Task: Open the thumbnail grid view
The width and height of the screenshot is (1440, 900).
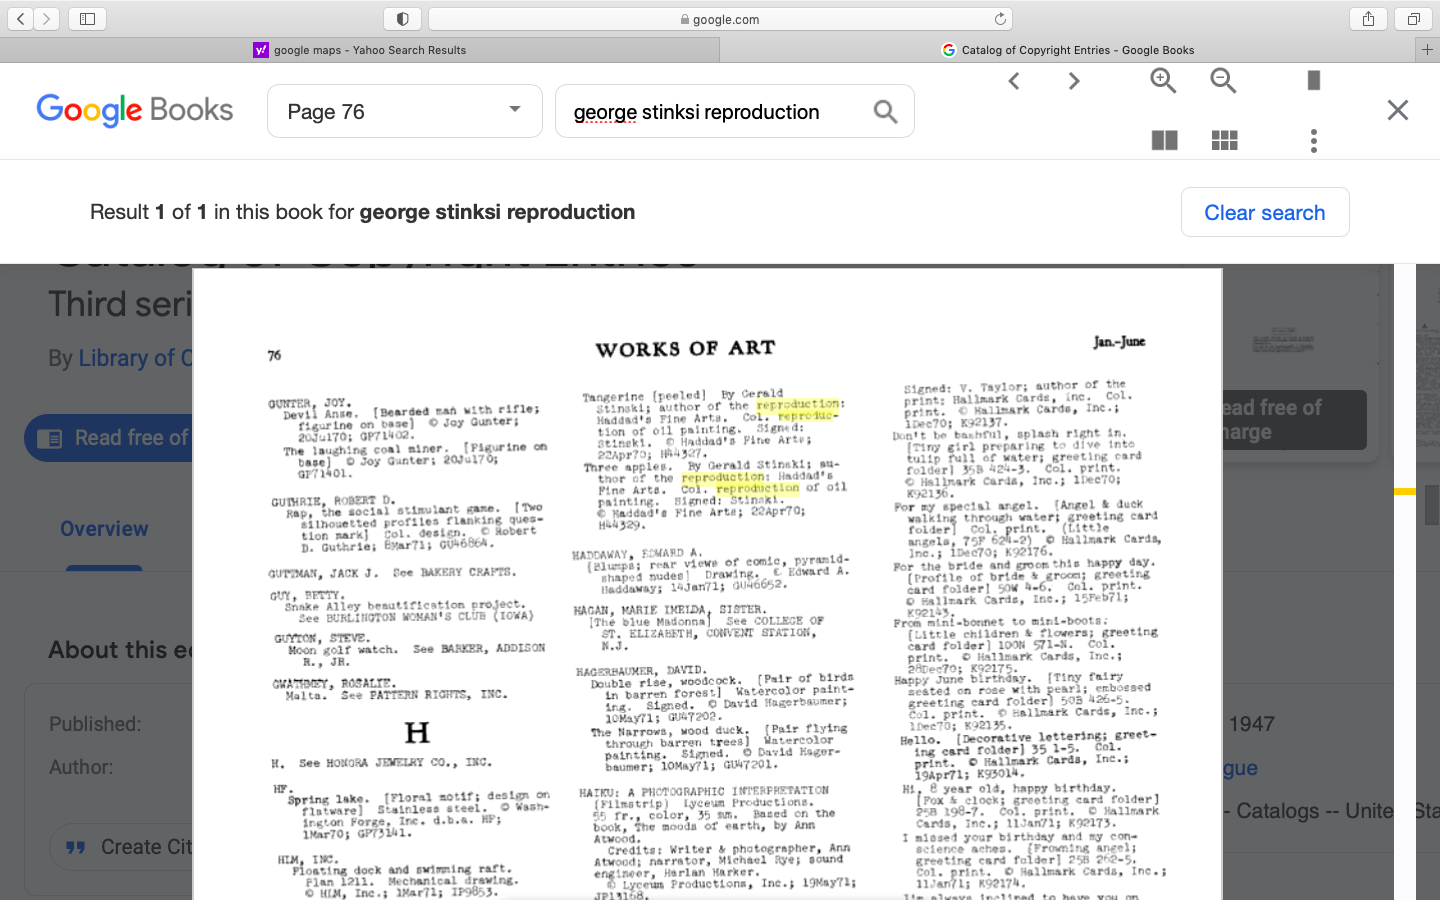Action: 1224,141
